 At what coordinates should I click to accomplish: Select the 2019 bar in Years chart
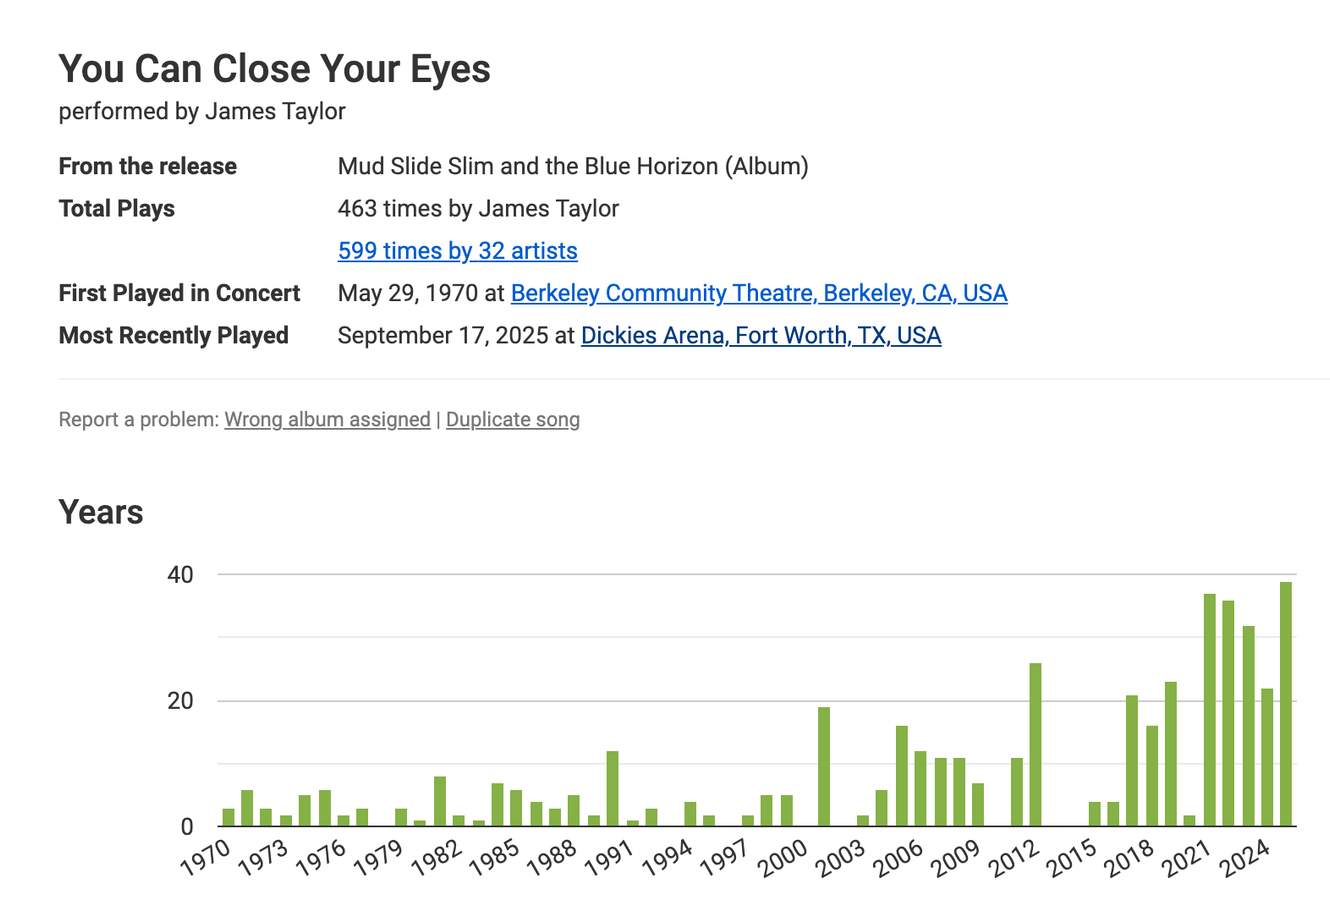[x=1171, y=755]
